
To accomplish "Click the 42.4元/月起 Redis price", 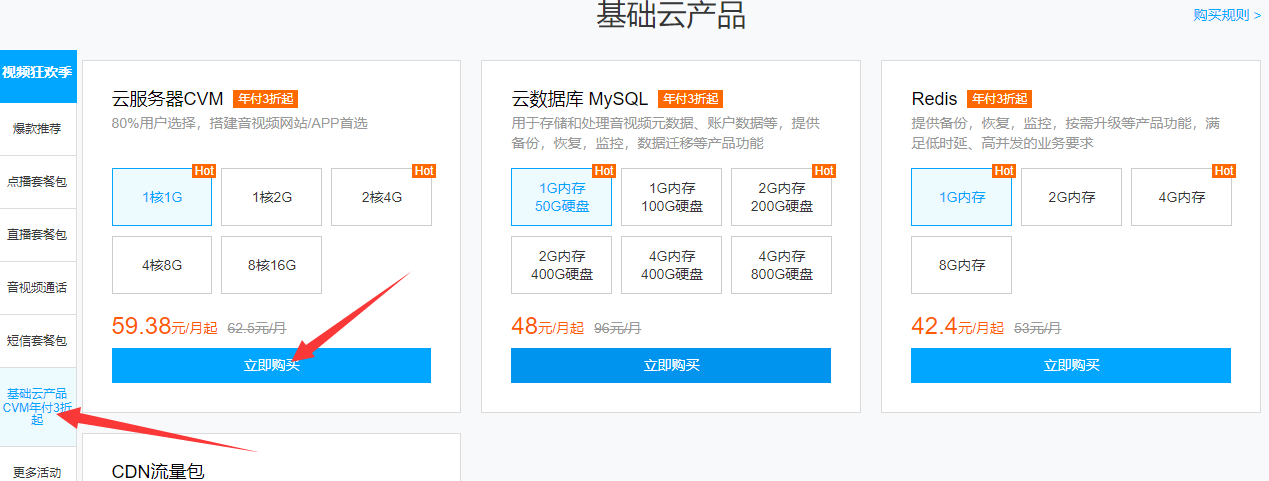I will point(956,325).
